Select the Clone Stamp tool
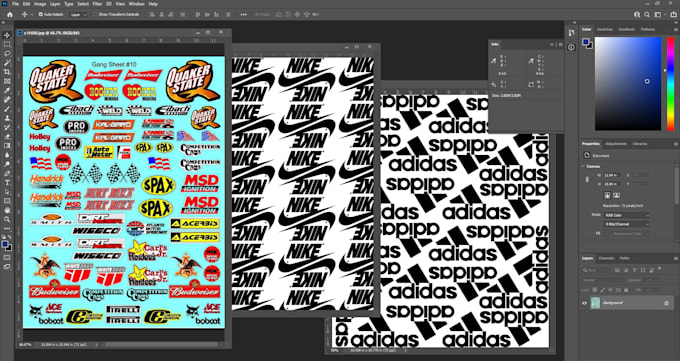Viewport: 680px width, 361px height. coord(7,118)
